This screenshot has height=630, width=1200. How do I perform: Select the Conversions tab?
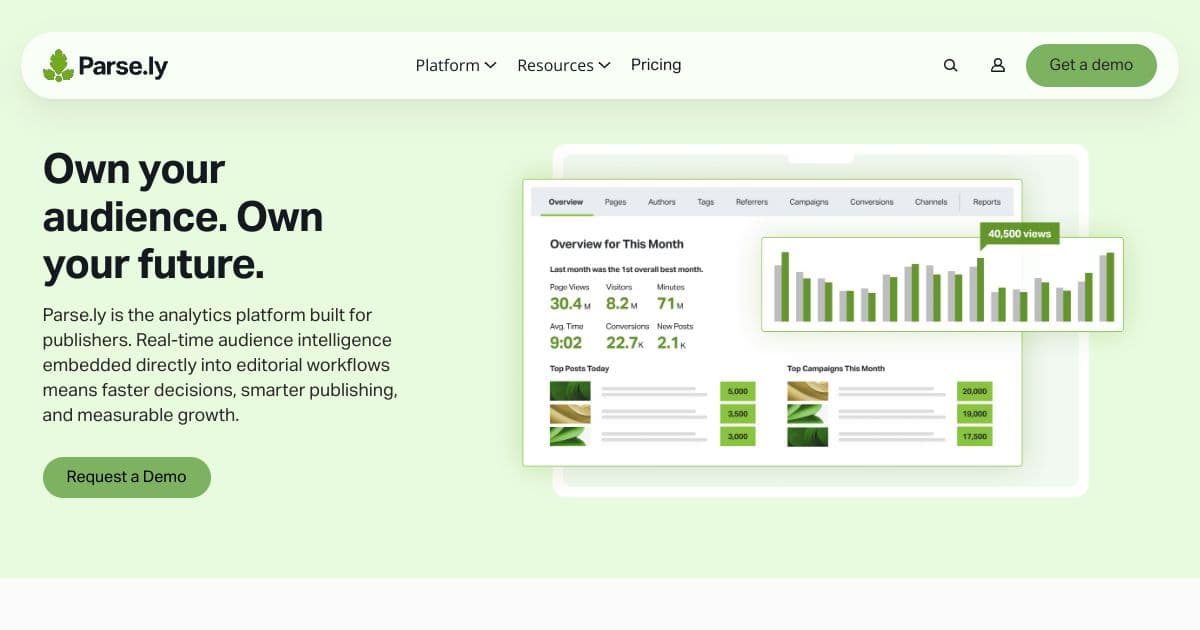click(x=871, y=201)
